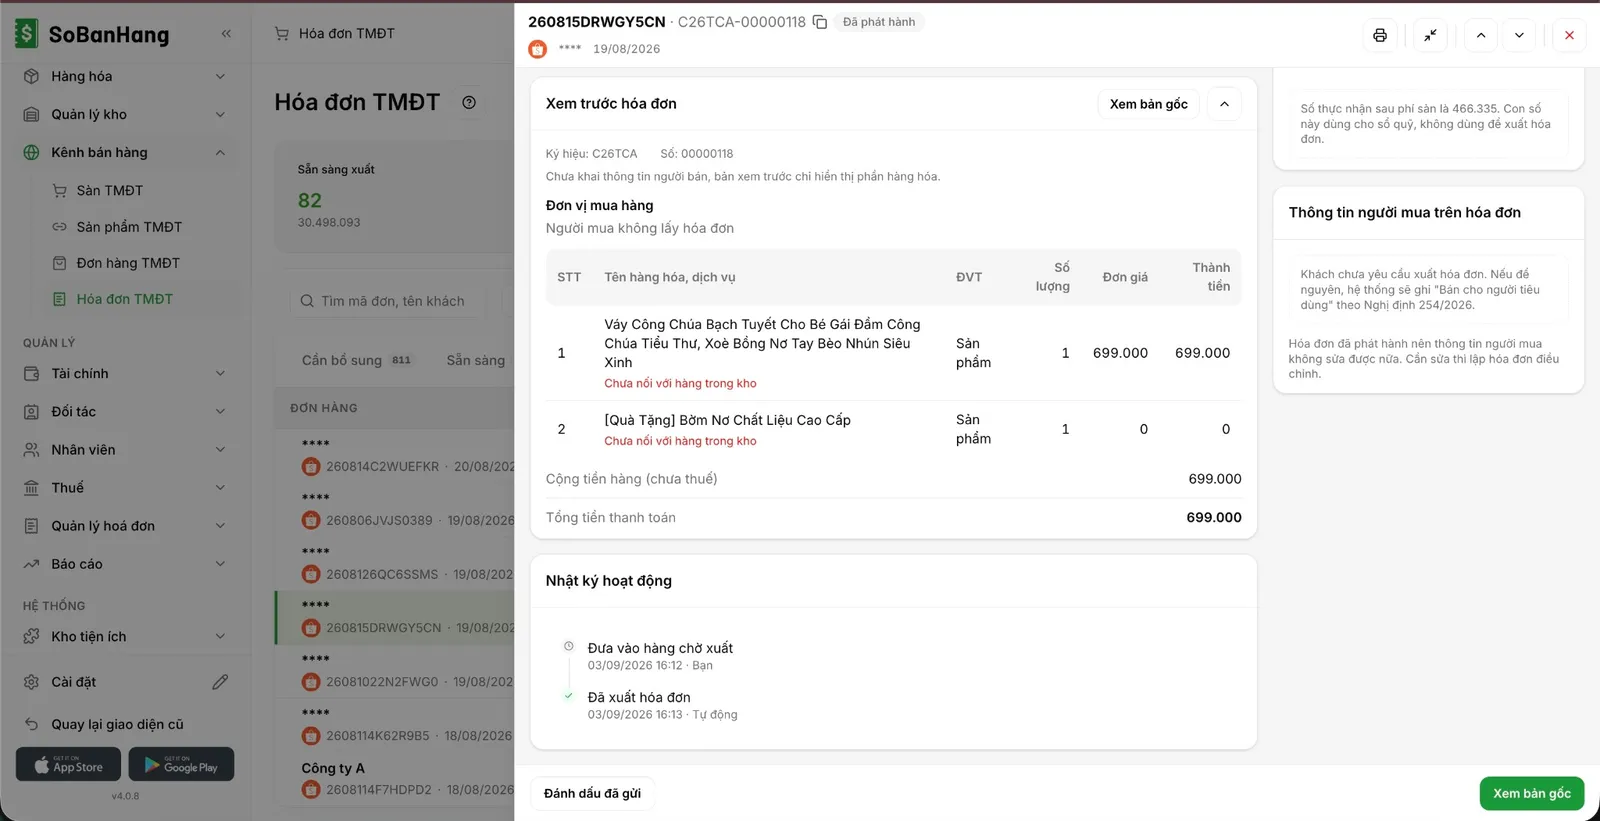Collapse the invoice panel size icon
The width and height of the screenshot is (1600, 821).
(x=1430, y=35)
